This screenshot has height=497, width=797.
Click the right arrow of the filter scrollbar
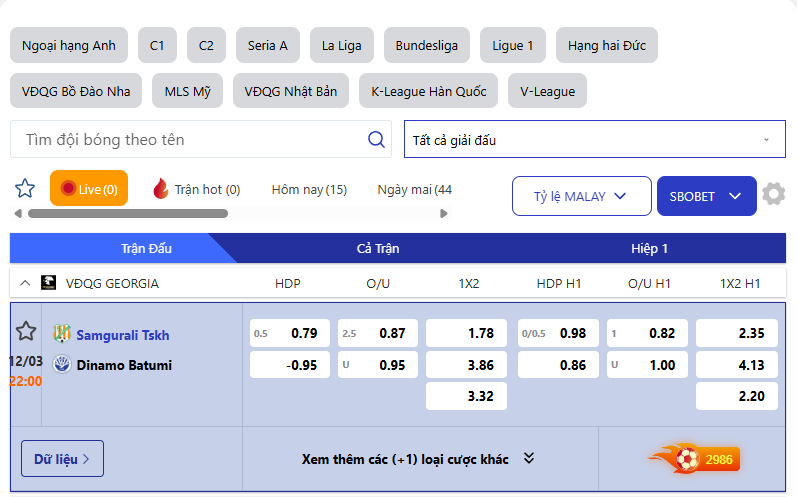pyautogui.click(x=444, y=213)
